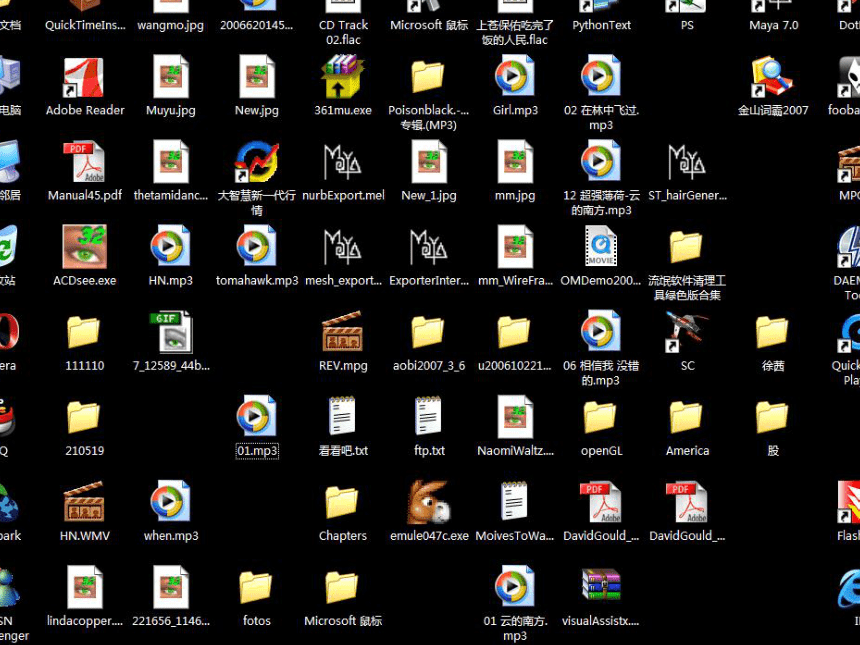Click the 06 相信我 没错的.mp3 file
This screenshot has width=860, height=645.
point(601,332)
